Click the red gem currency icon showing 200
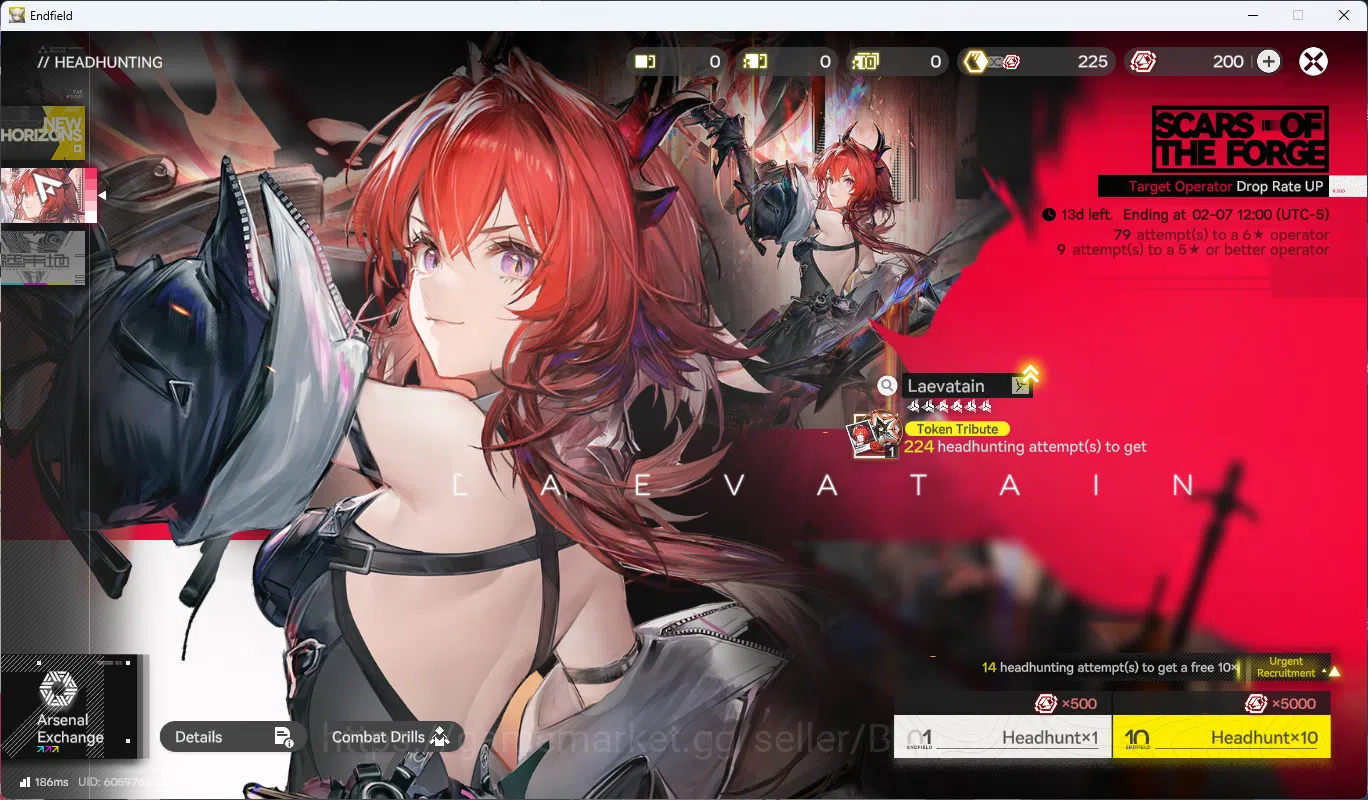 click(1143, 62)
